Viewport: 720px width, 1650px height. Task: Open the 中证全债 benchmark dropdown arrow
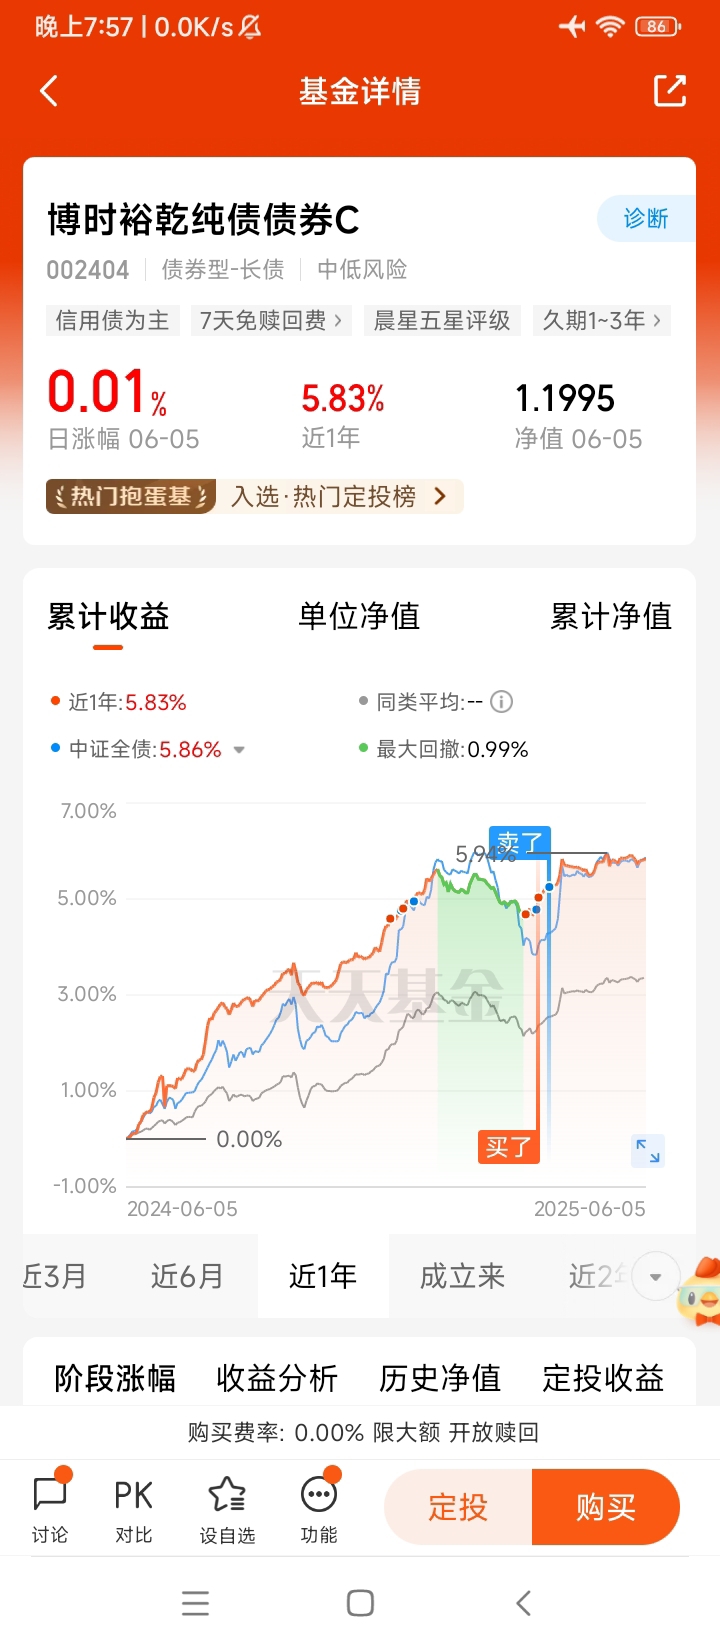[x=239, y=750]
